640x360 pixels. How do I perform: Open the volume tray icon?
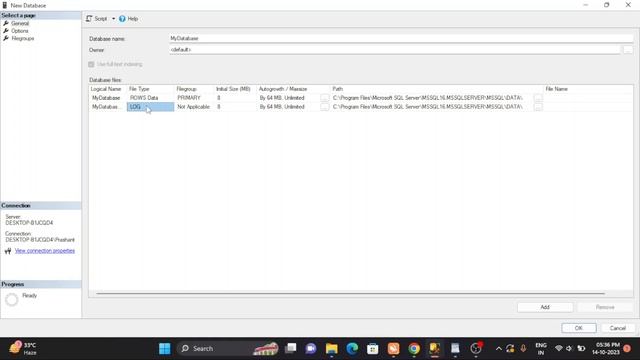[570, 349]
